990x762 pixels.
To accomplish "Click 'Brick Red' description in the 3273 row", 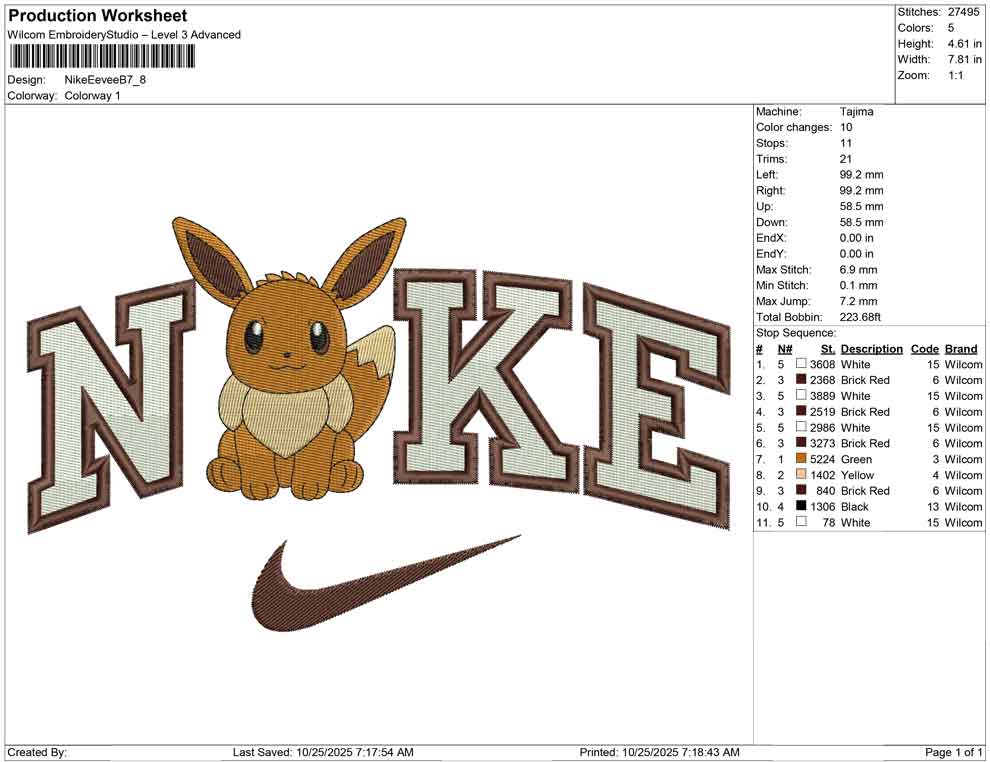I will click(865, 443).
